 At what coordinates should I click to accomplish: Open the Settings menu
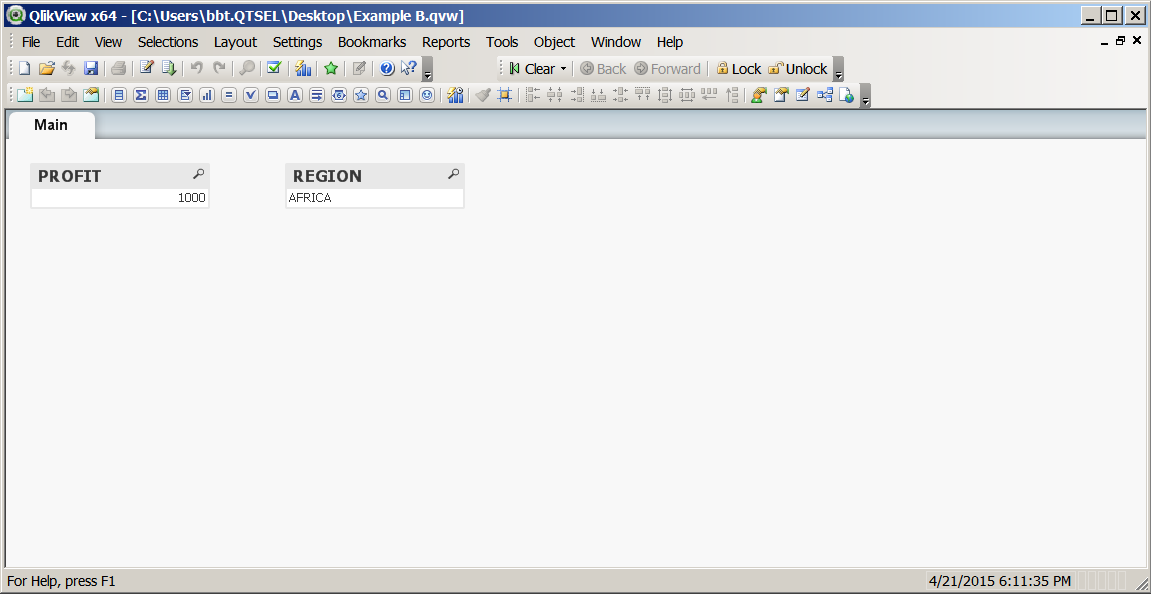(297, 42)
